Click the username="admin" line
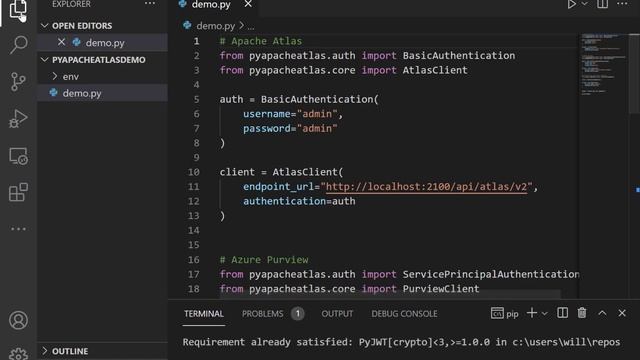Viewport: 640px width, 360px height. point(293,114)
